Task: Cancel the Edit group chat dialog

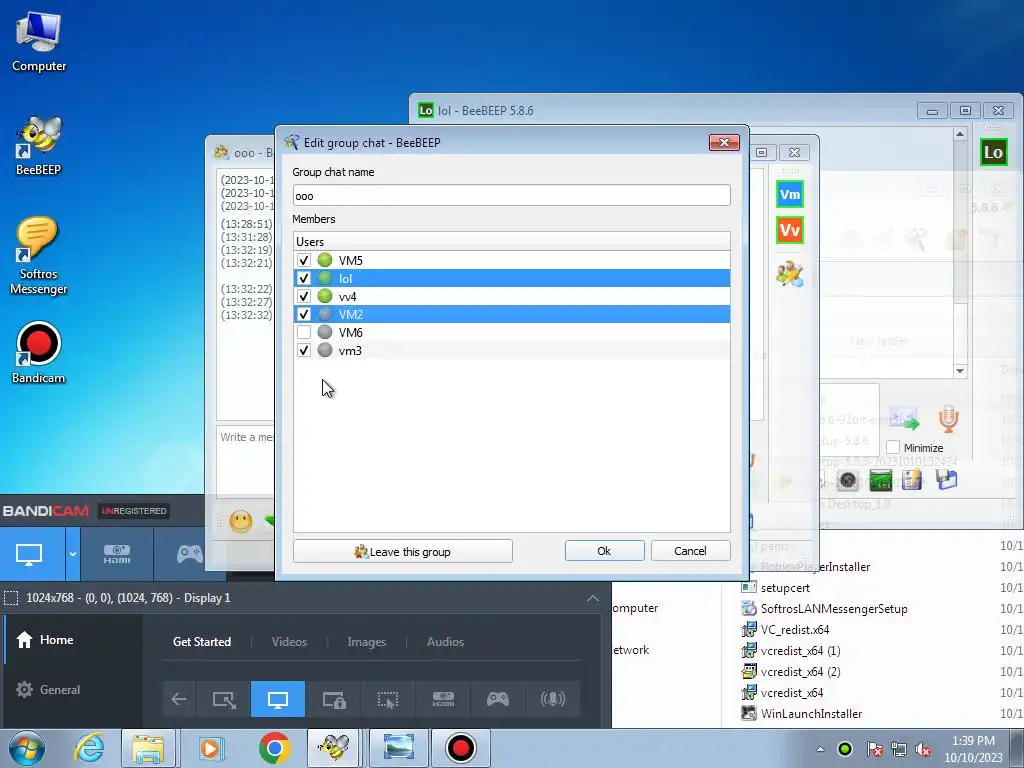Action: [x=690, y=551]
